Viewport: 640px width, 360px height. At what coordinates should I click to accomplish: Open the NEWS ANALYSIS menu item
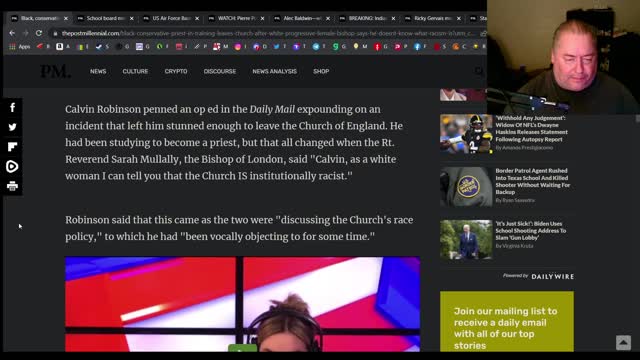(x=274, y=71)
